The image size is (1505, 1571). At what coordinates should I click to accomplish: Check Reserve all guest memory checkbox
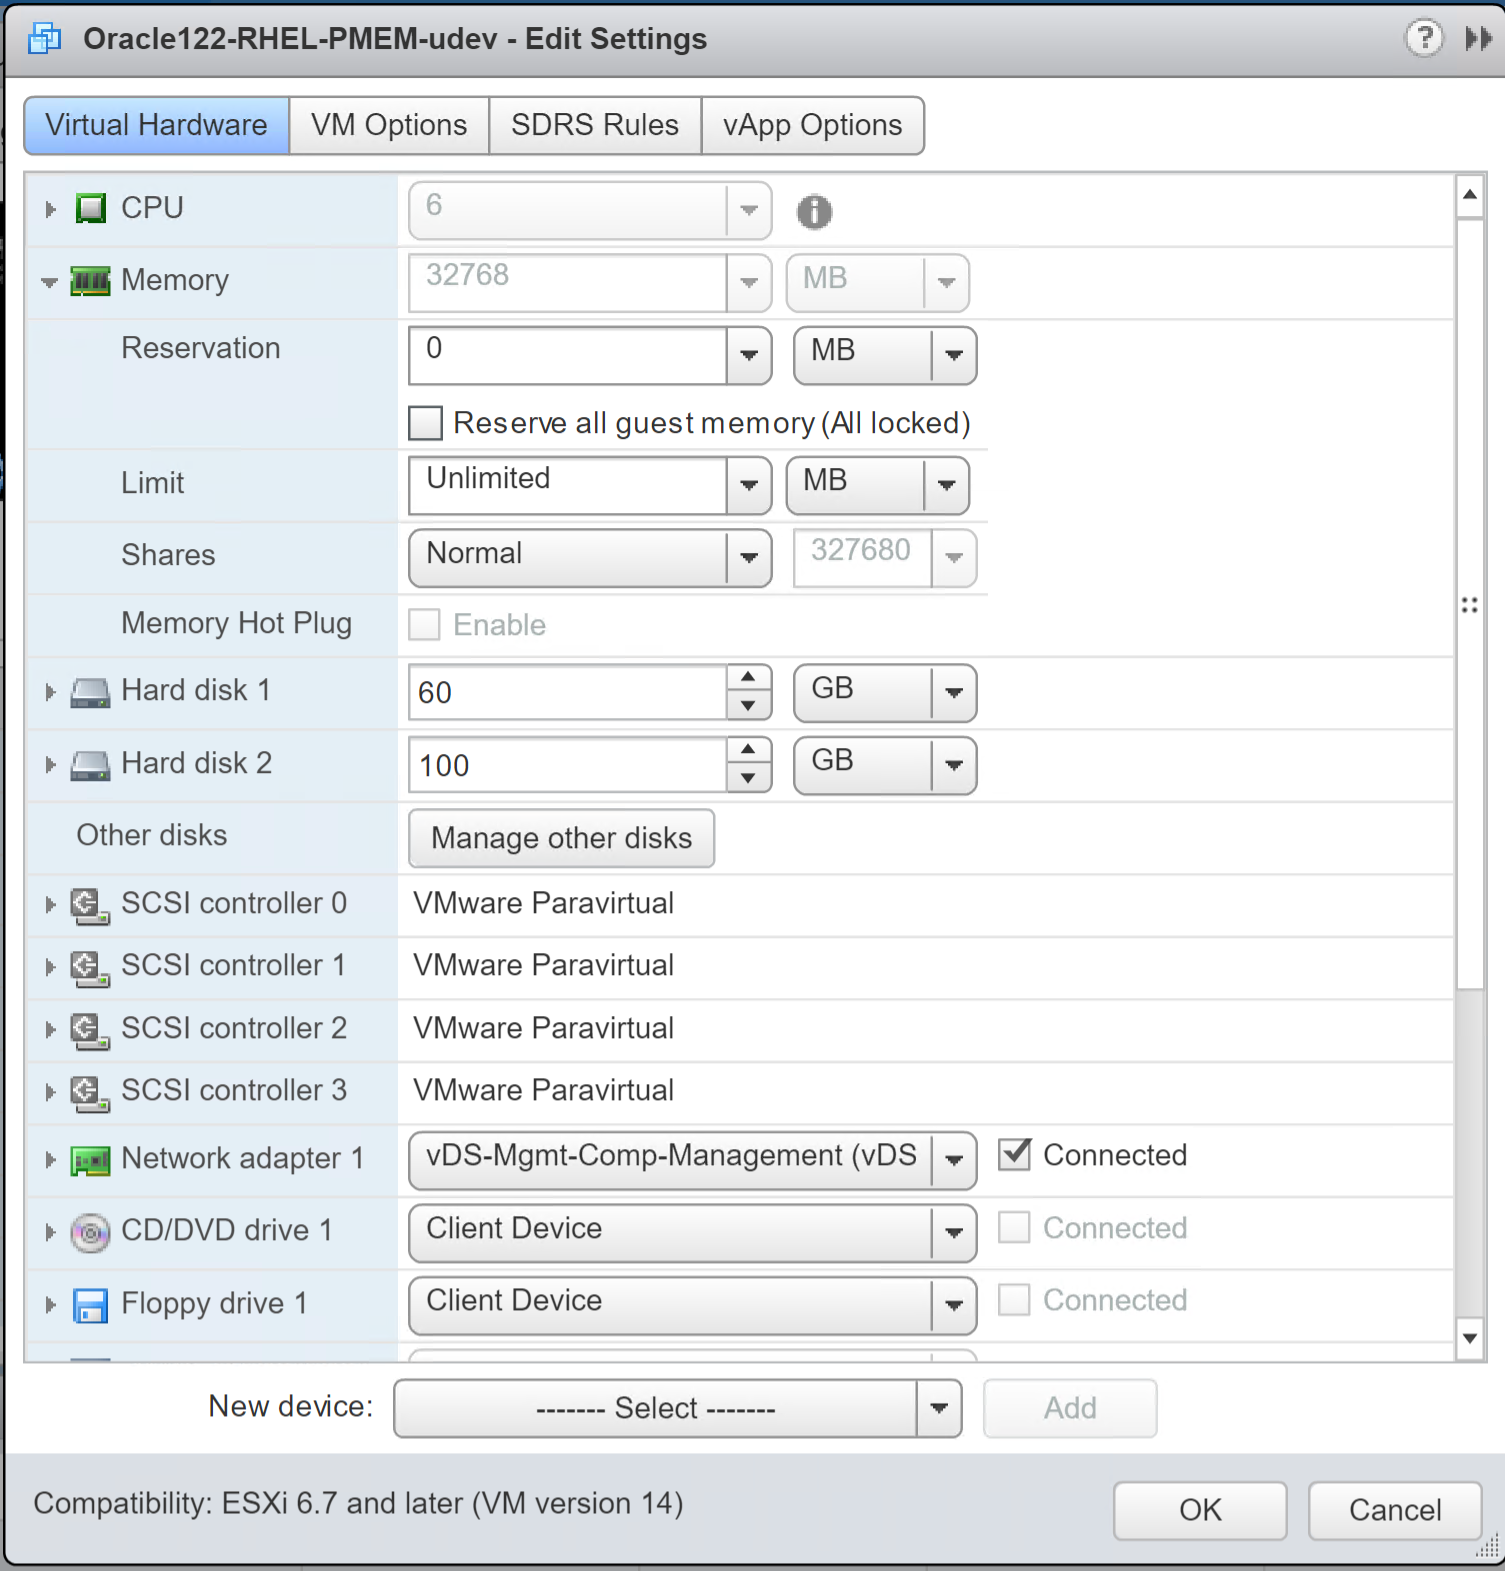pyautogui.click(x=425, y=423)
